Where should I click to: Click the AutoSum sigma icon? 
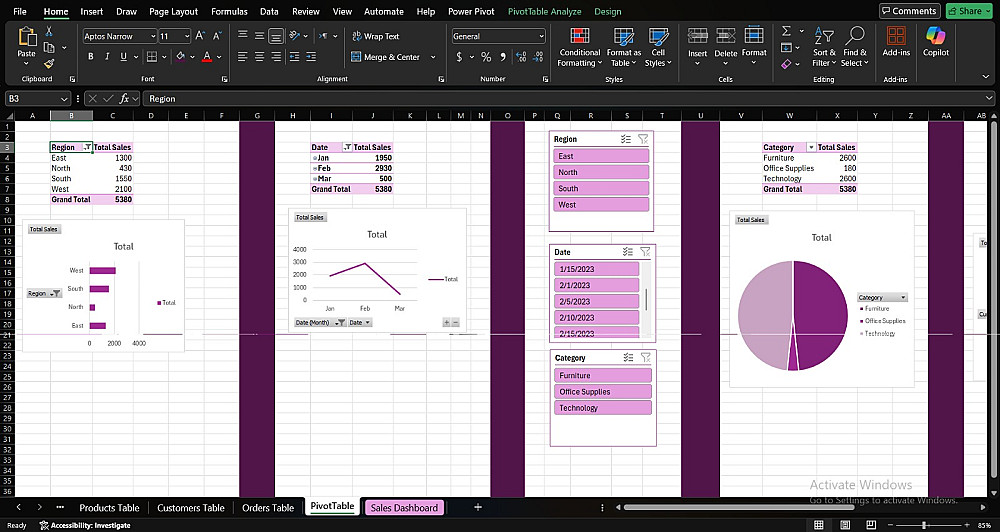pos(787,32)
